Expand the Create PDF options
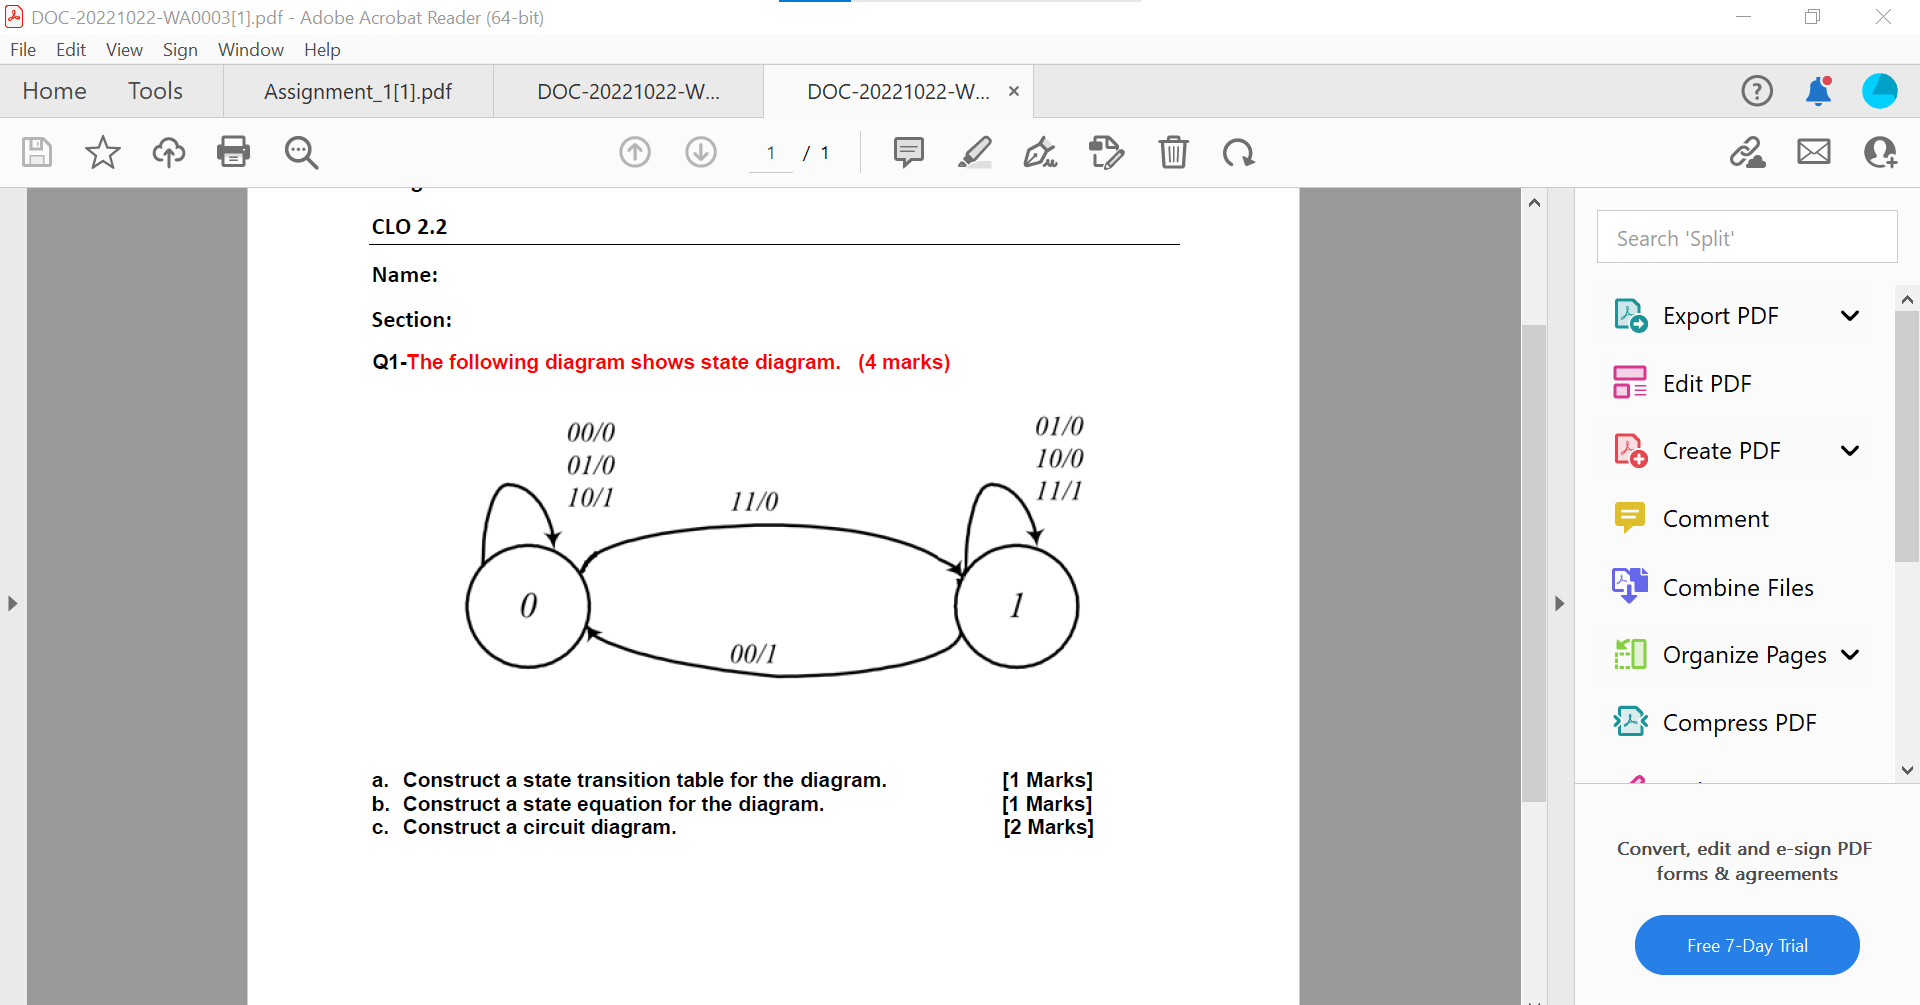Image resolution: width=1920 pixels, height=1005 pixels. pos(1849,450)
